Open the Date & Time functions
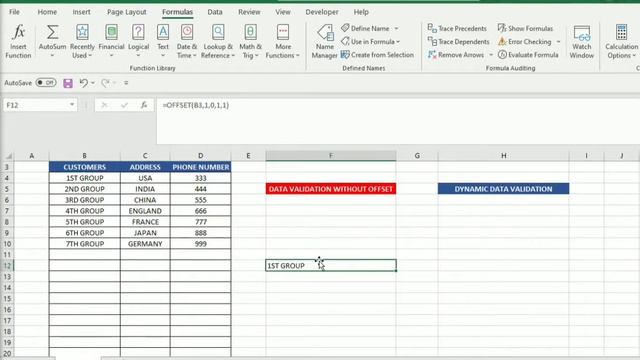Viewport: 640px width, 360px height. click(187, 41)
